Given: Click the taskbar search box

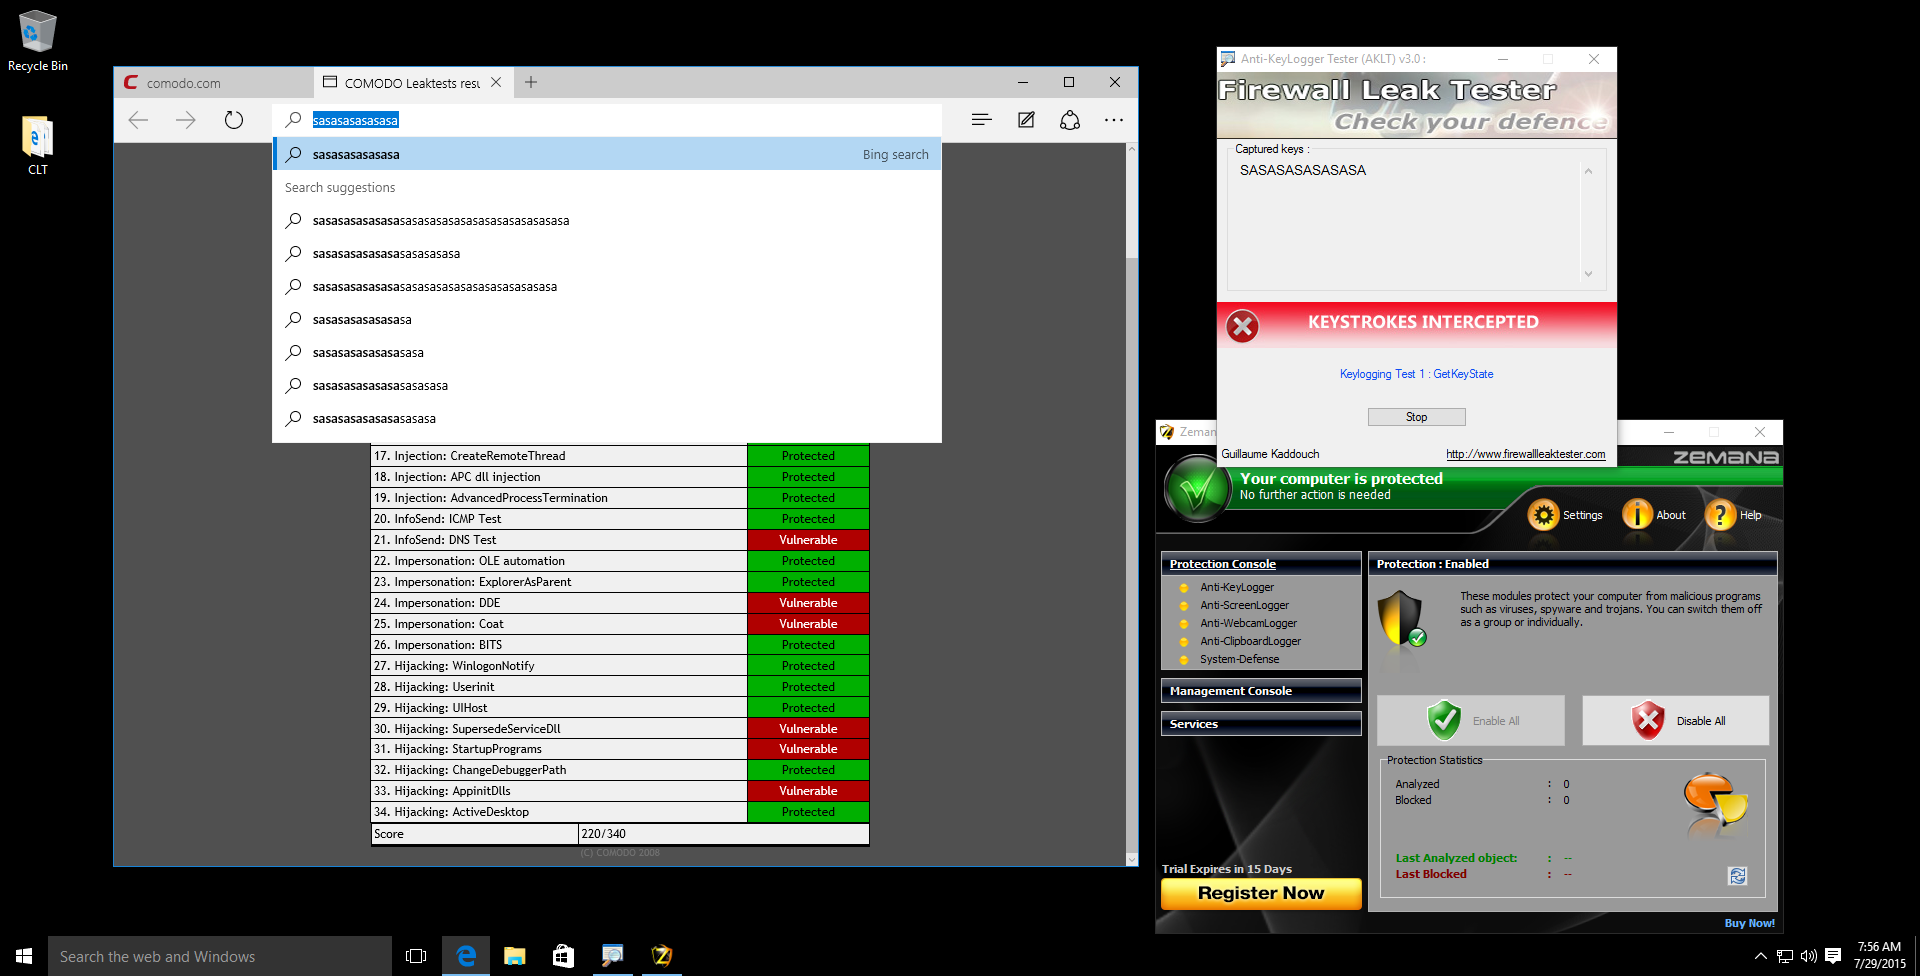Looking at the screenshot, I should point(220,956).
